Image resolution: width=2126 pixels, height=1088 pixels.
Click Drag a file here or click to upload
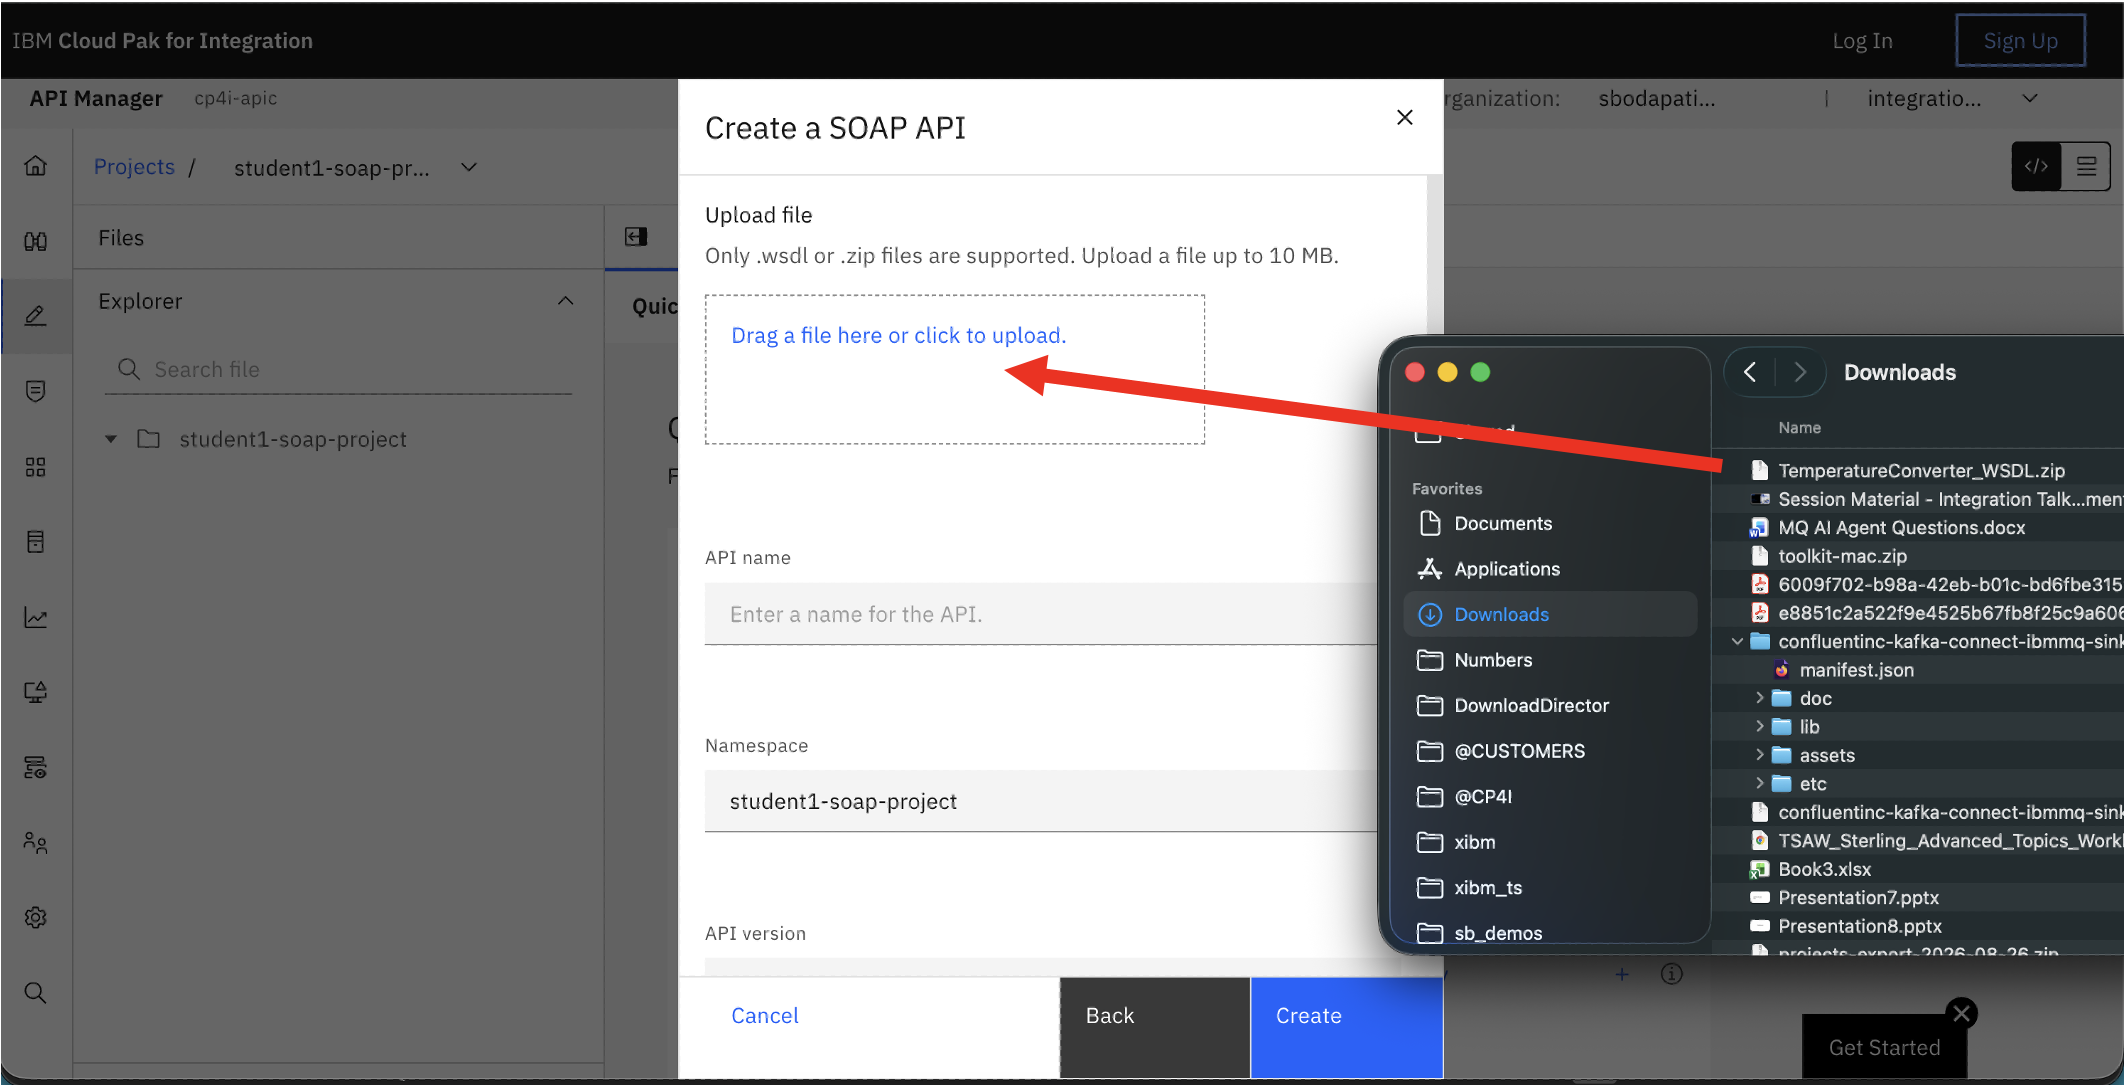tap(898, 335)
